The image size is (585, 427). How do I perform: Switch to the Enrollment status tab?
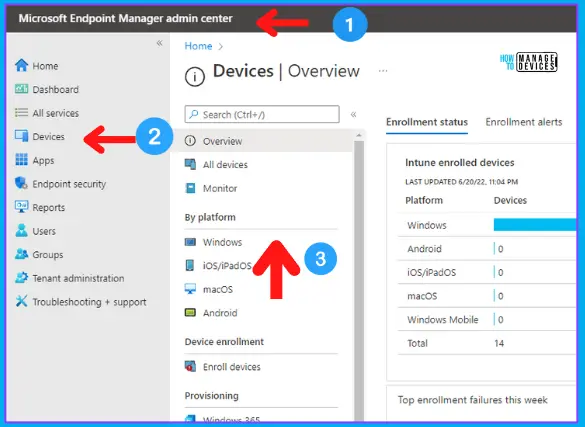pos(427,122)
